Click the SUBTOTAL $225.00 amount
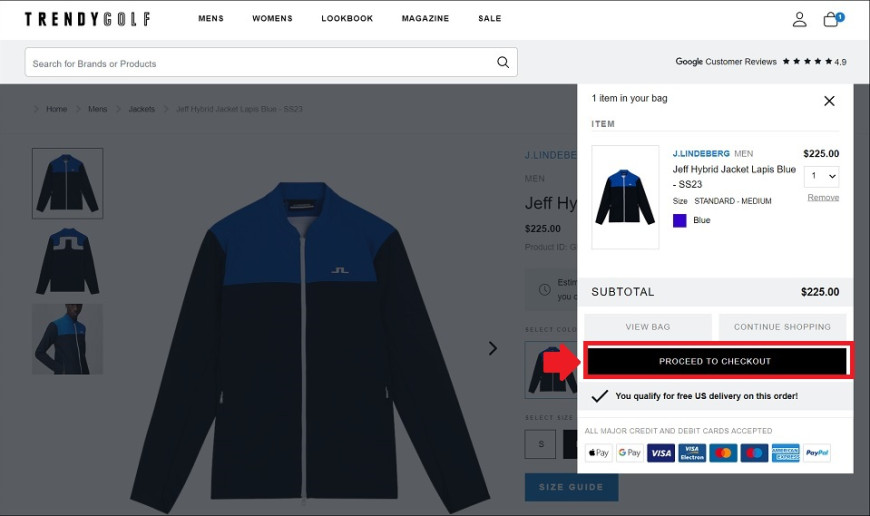The width and height of the screenshot is (870, 516). [820, 292]
